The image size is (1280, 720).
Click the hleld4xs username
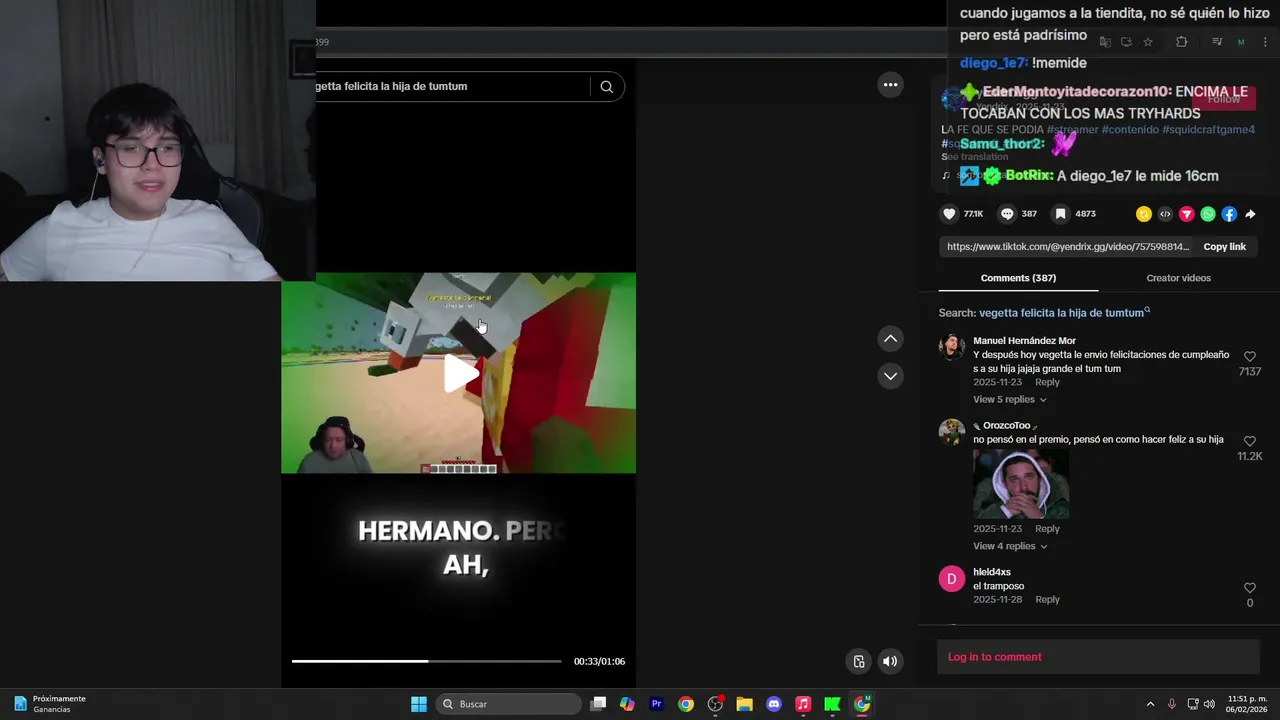coord(992,572)
